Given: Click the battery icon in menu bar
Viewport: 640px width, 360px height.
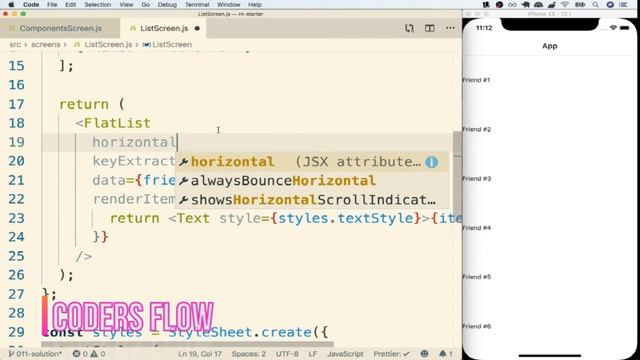Looking at the screenshot, I should point(580,4).
